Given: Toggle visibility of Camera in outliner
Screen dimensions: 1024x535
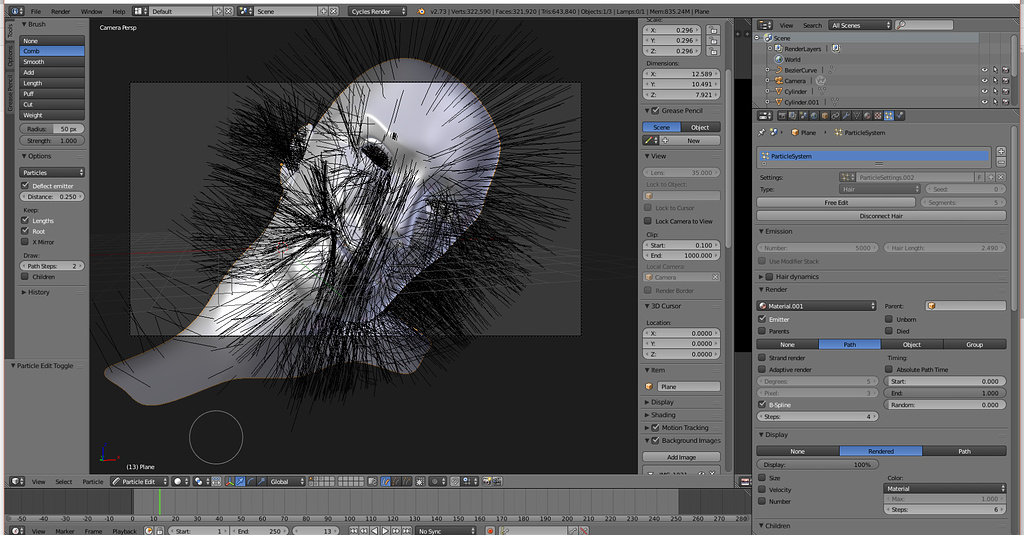Looking at the screenshot, I should pyautogui.click(x=984, y=80).
